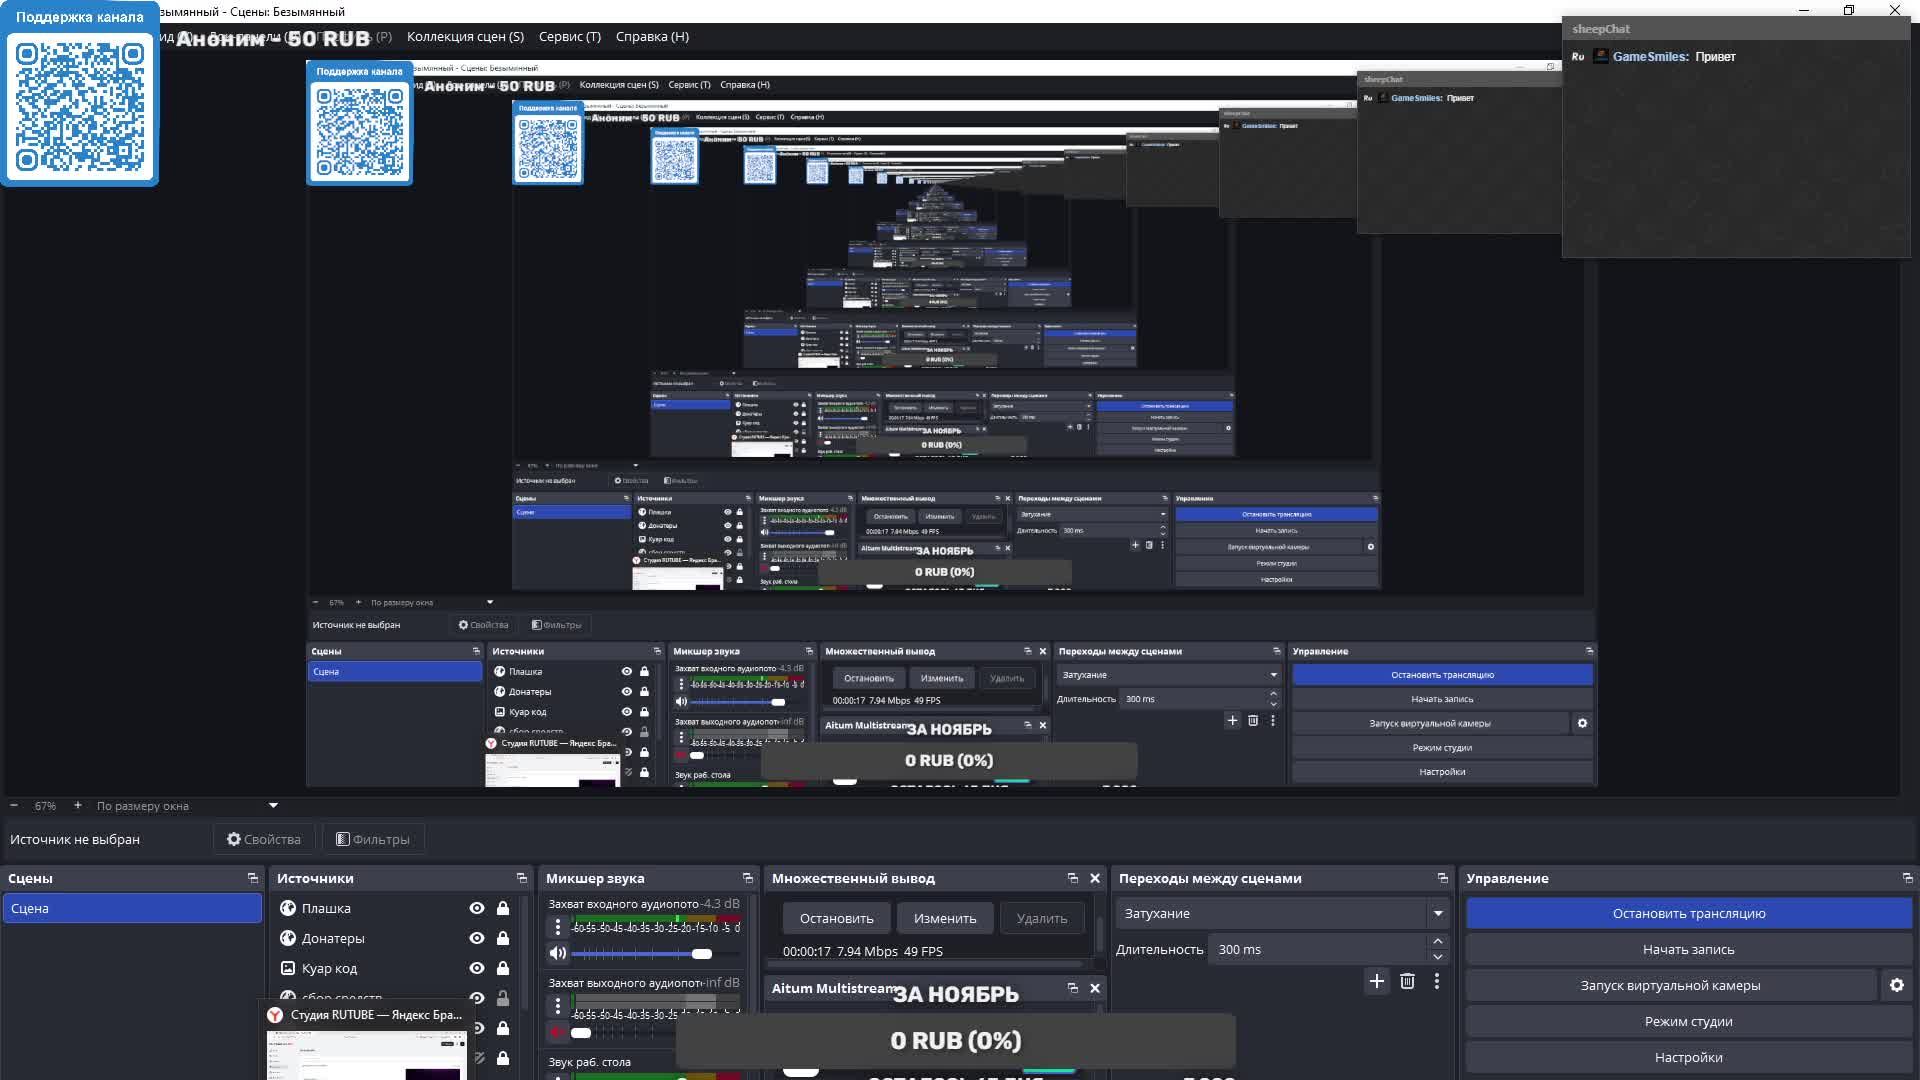Add a new scene transition
Screen dimensions: 1920x1080
[x=1376, y=981]
